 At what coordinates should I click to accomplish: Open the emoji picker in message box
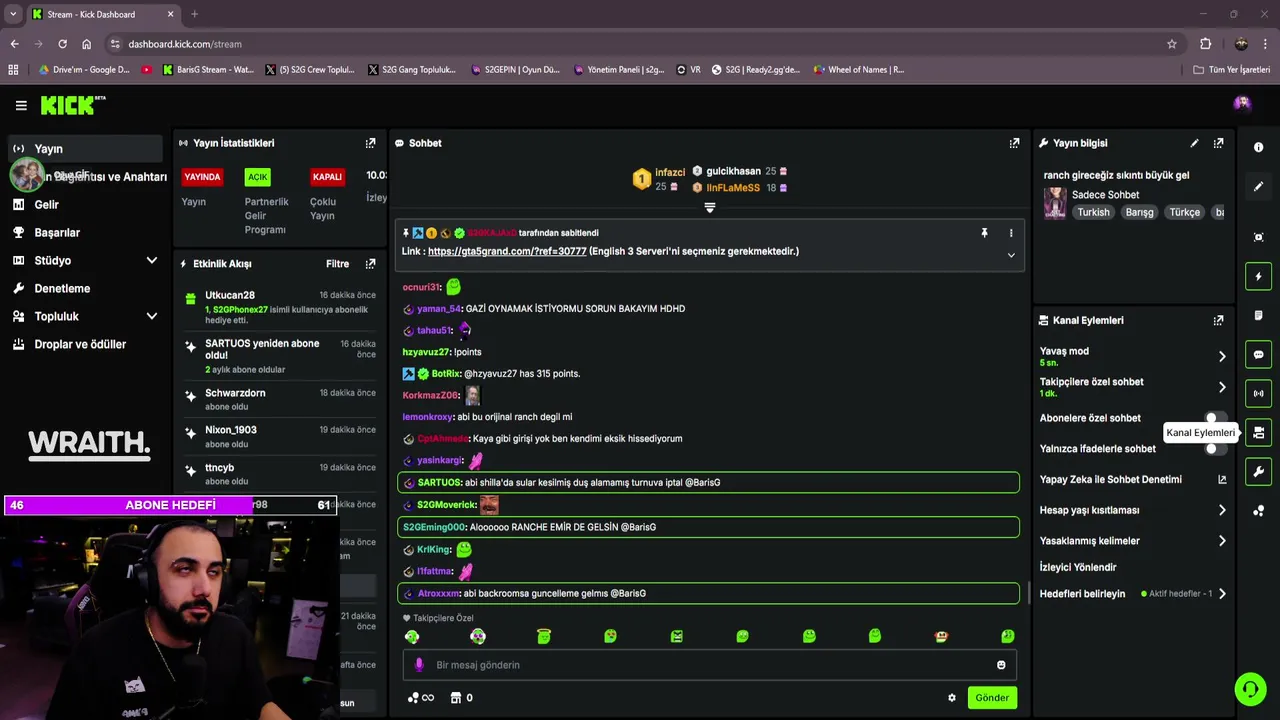tap(1001, 665)
